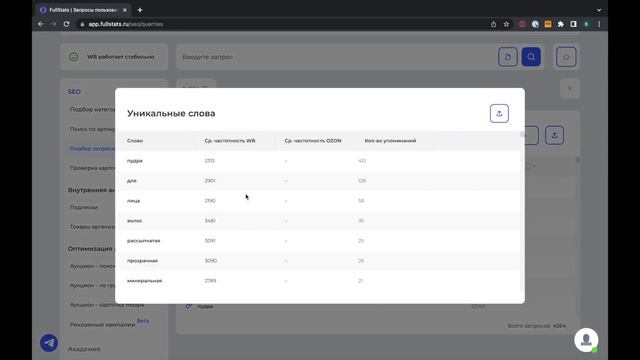Click the word рассыпчатая in the table

coord(143,241)
